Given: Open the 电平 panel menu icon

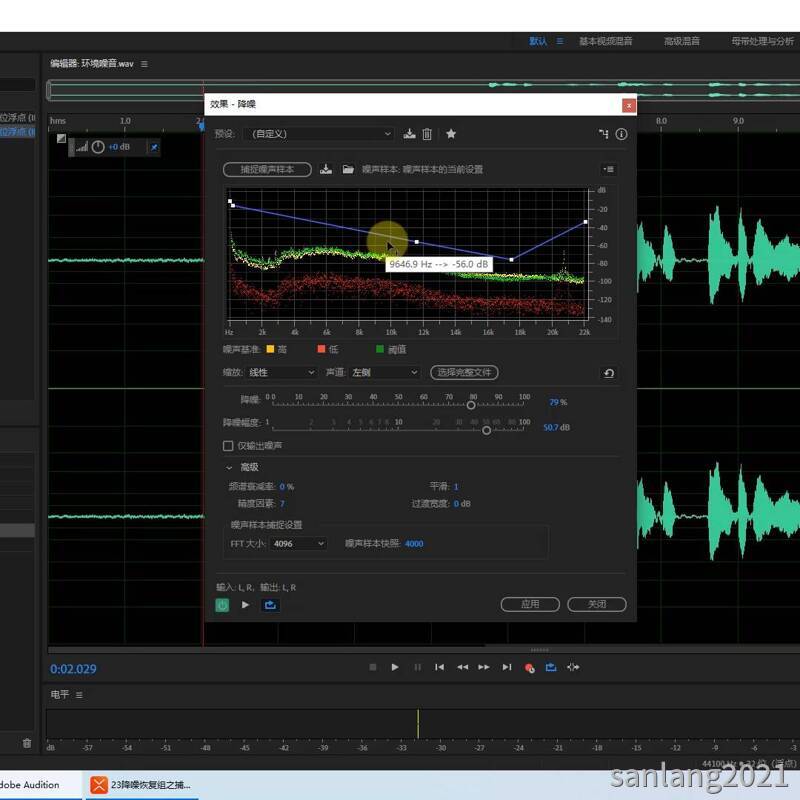Looking at the screenshot, I should pyautogui.click(x=79, y=695).
